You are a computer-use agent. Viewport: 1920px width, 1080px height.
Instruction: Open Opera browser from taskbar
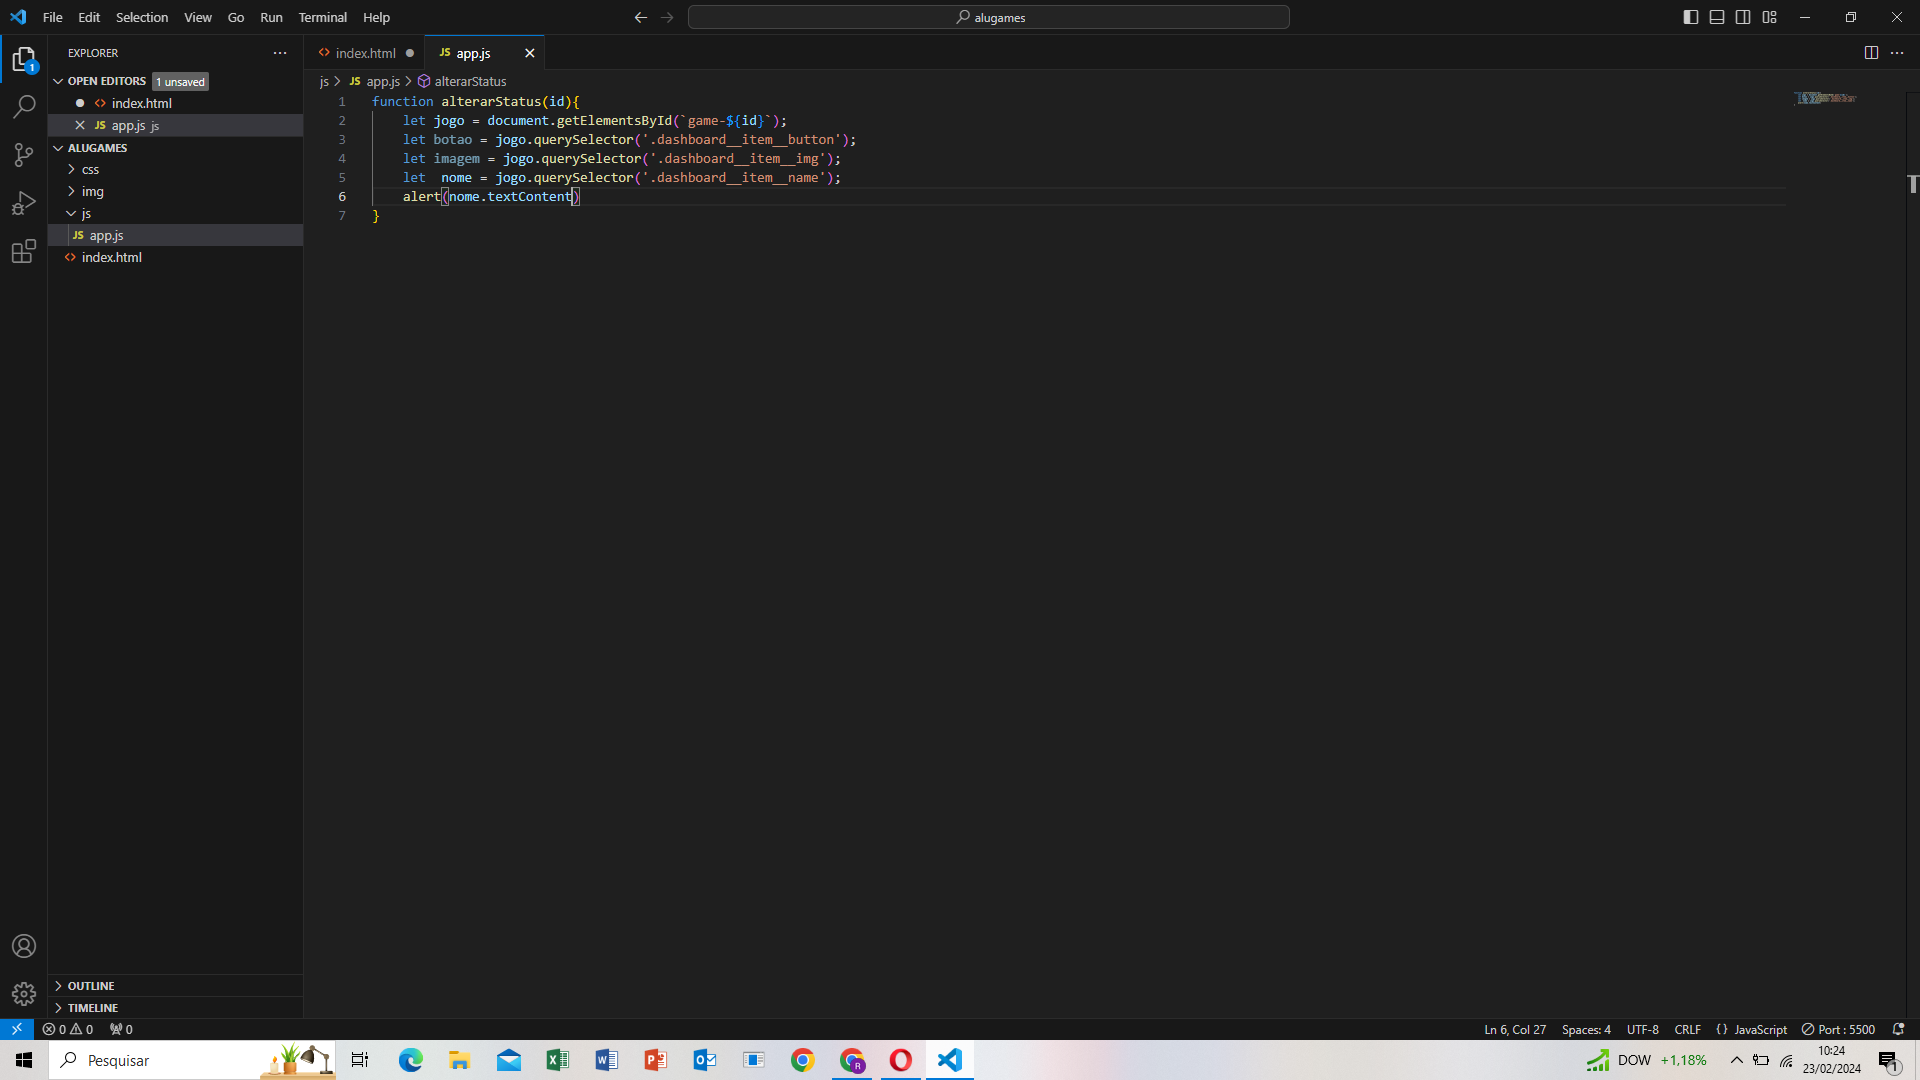tap(900, 1060)
